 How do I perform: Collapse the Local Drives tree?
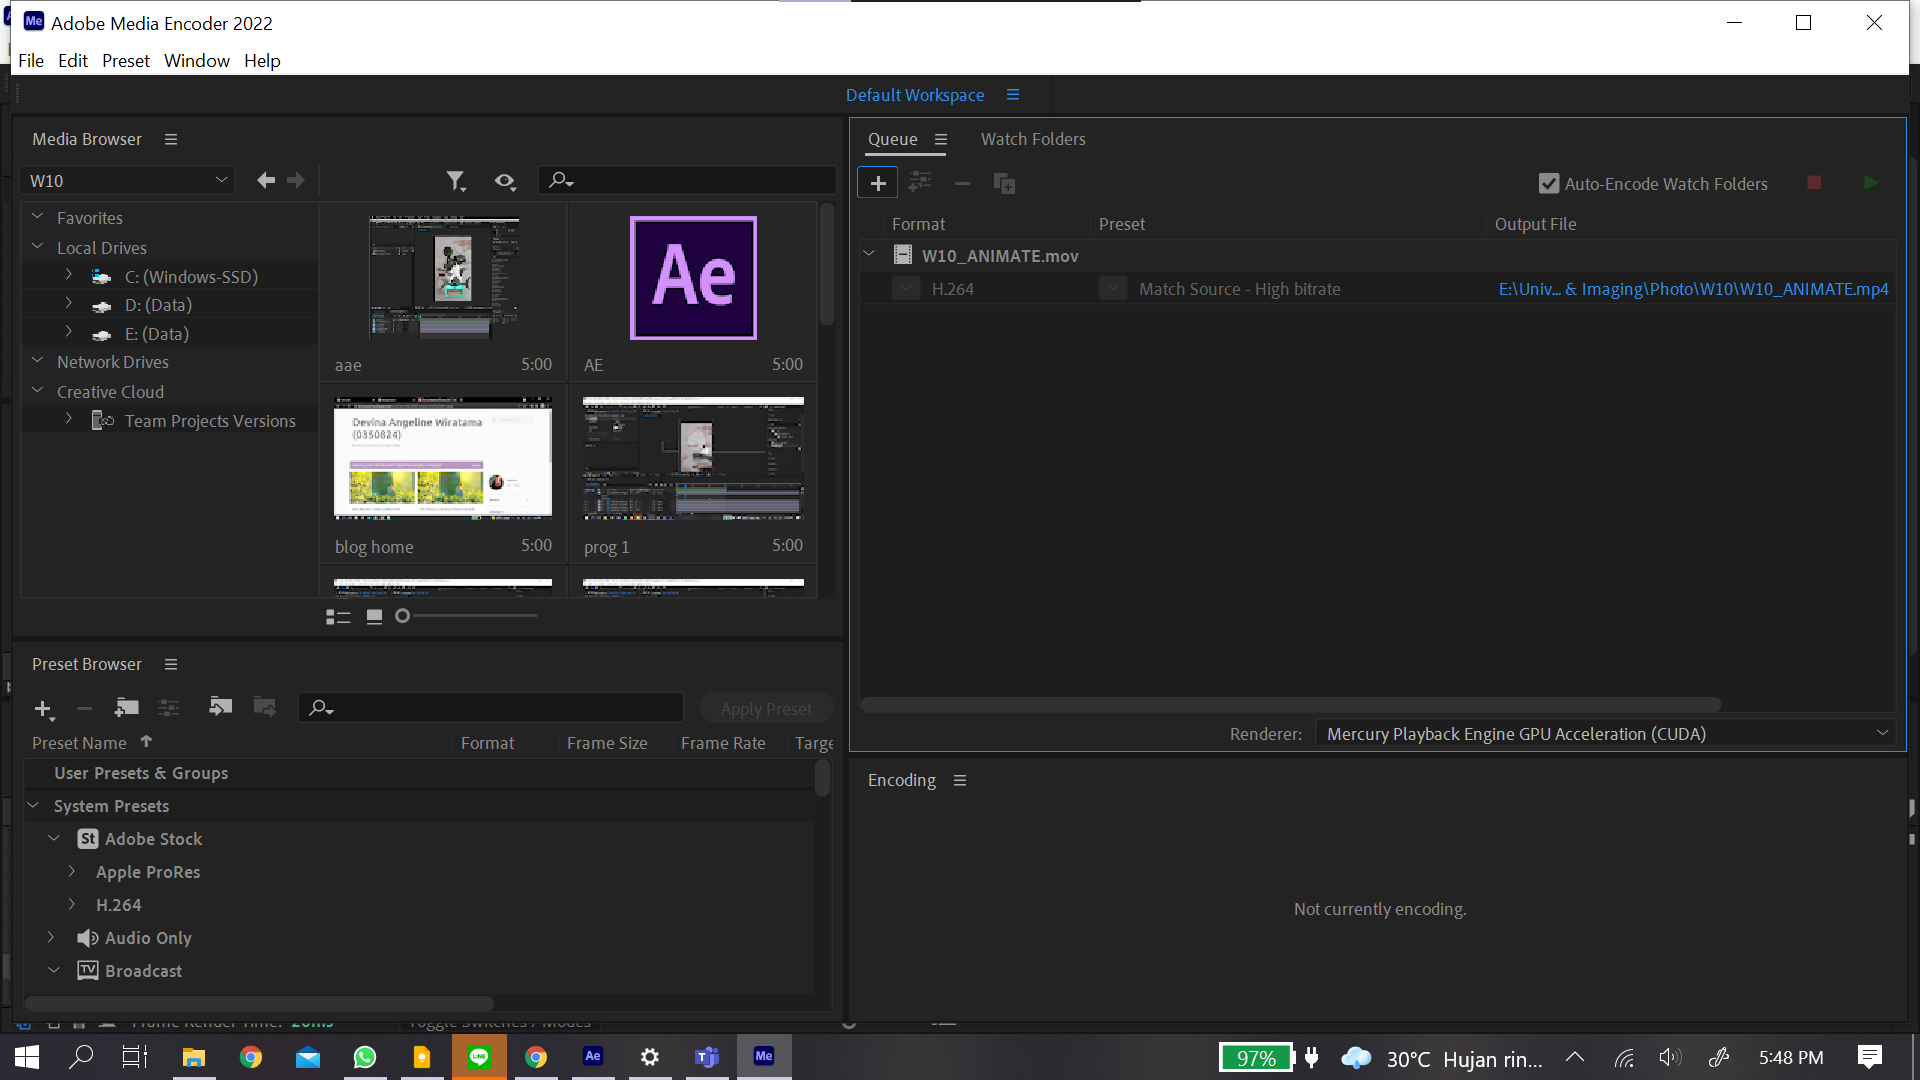37,246
